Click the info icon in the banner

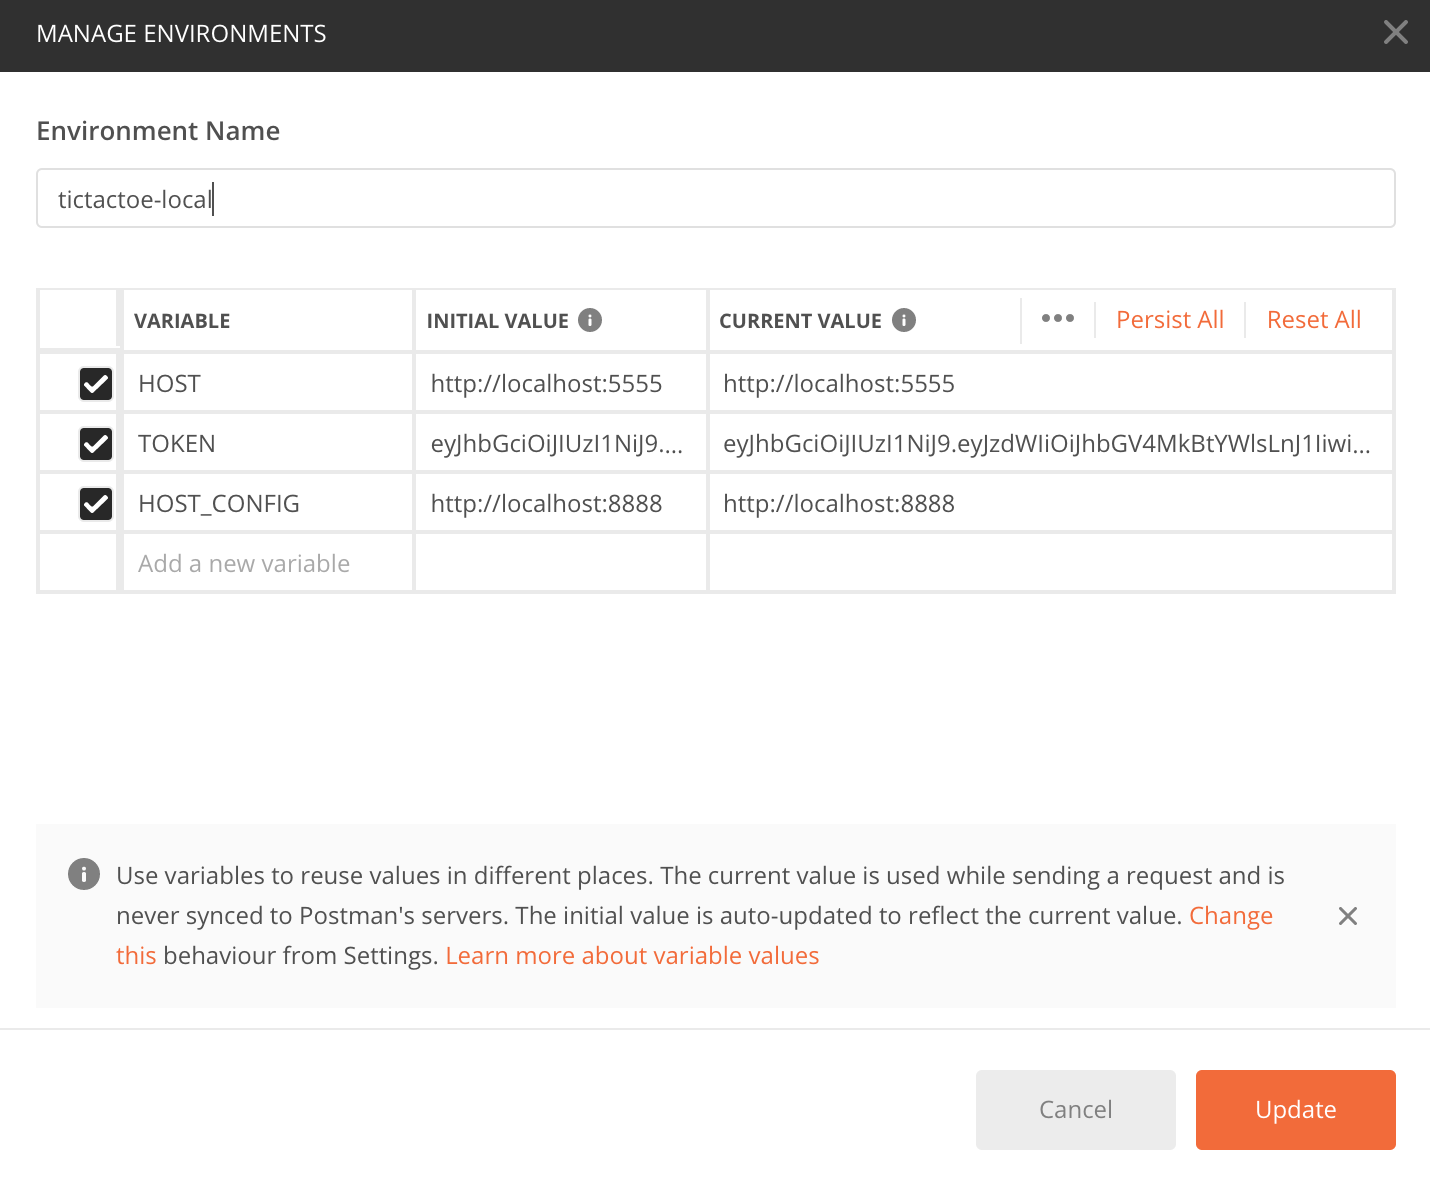(84, 874)
